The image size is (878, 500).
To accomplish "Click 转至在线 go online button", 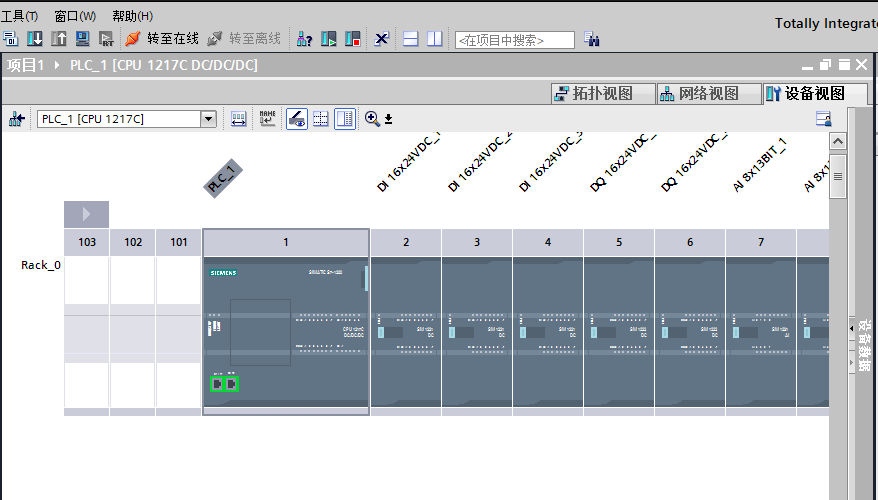I will (163, 39).
